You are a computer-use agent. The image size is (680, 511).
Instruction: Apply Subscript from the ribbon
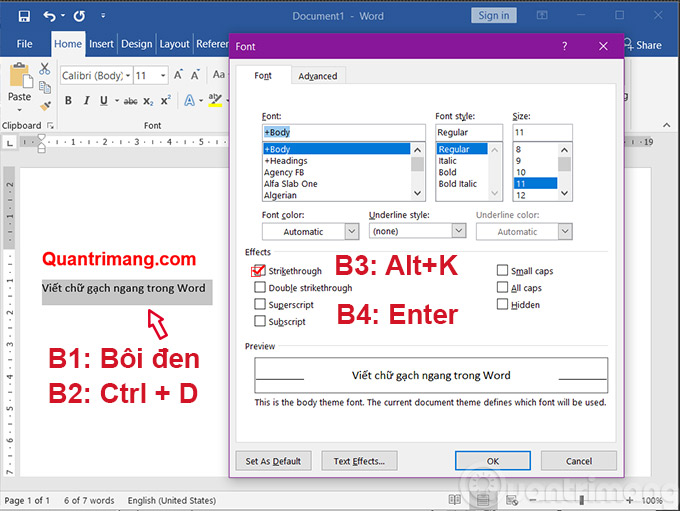148,101
